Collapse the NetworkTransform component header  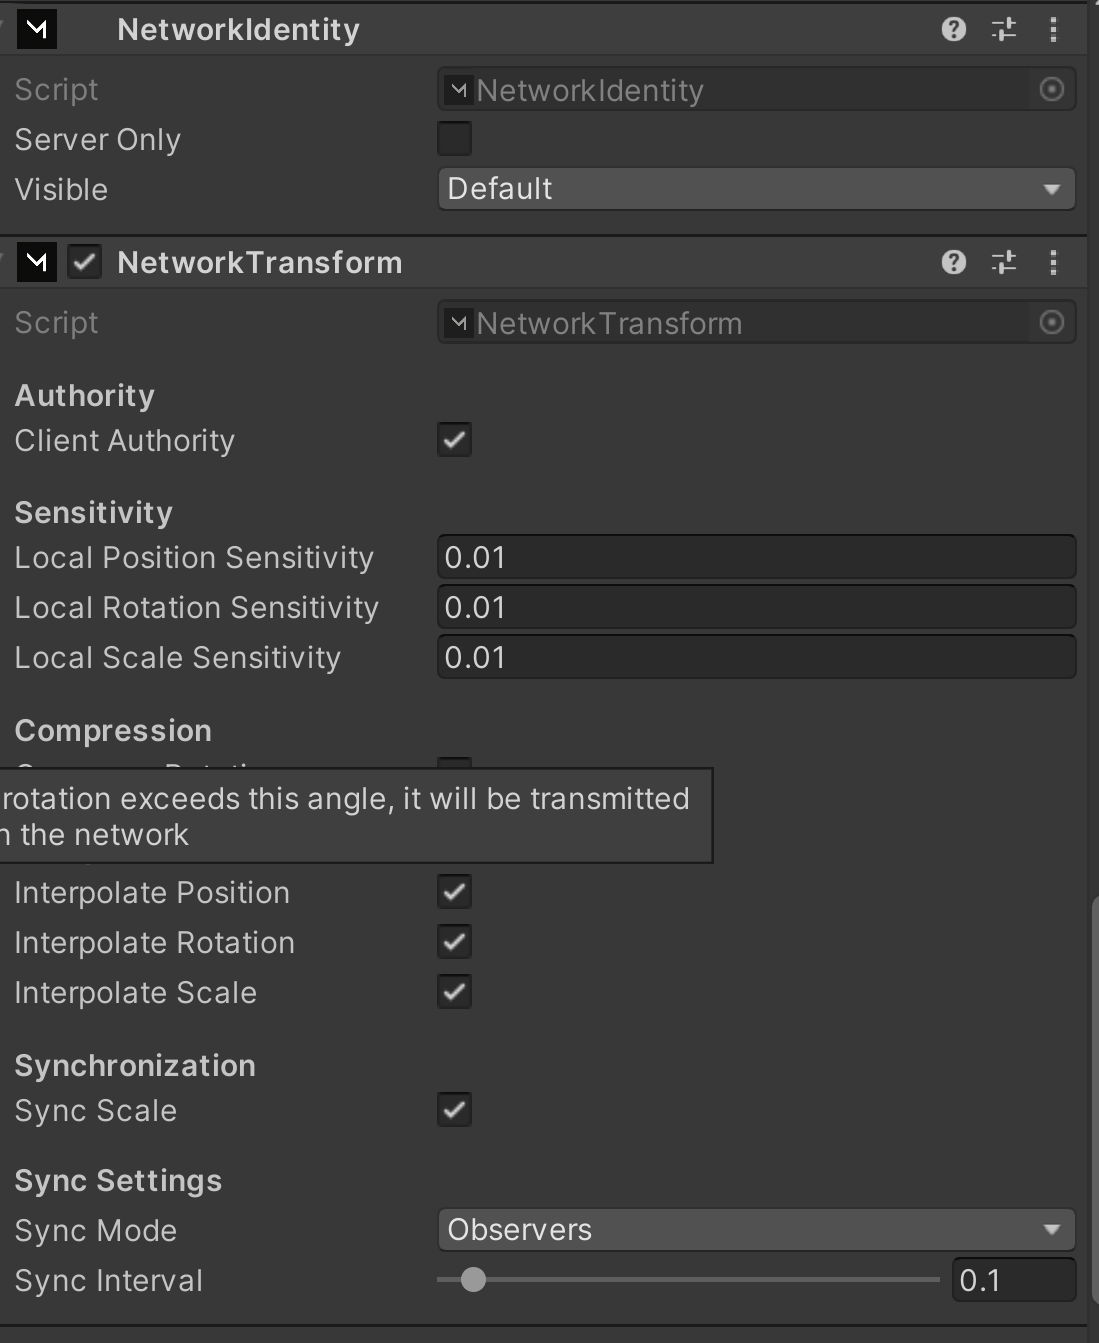coord(259,262)
